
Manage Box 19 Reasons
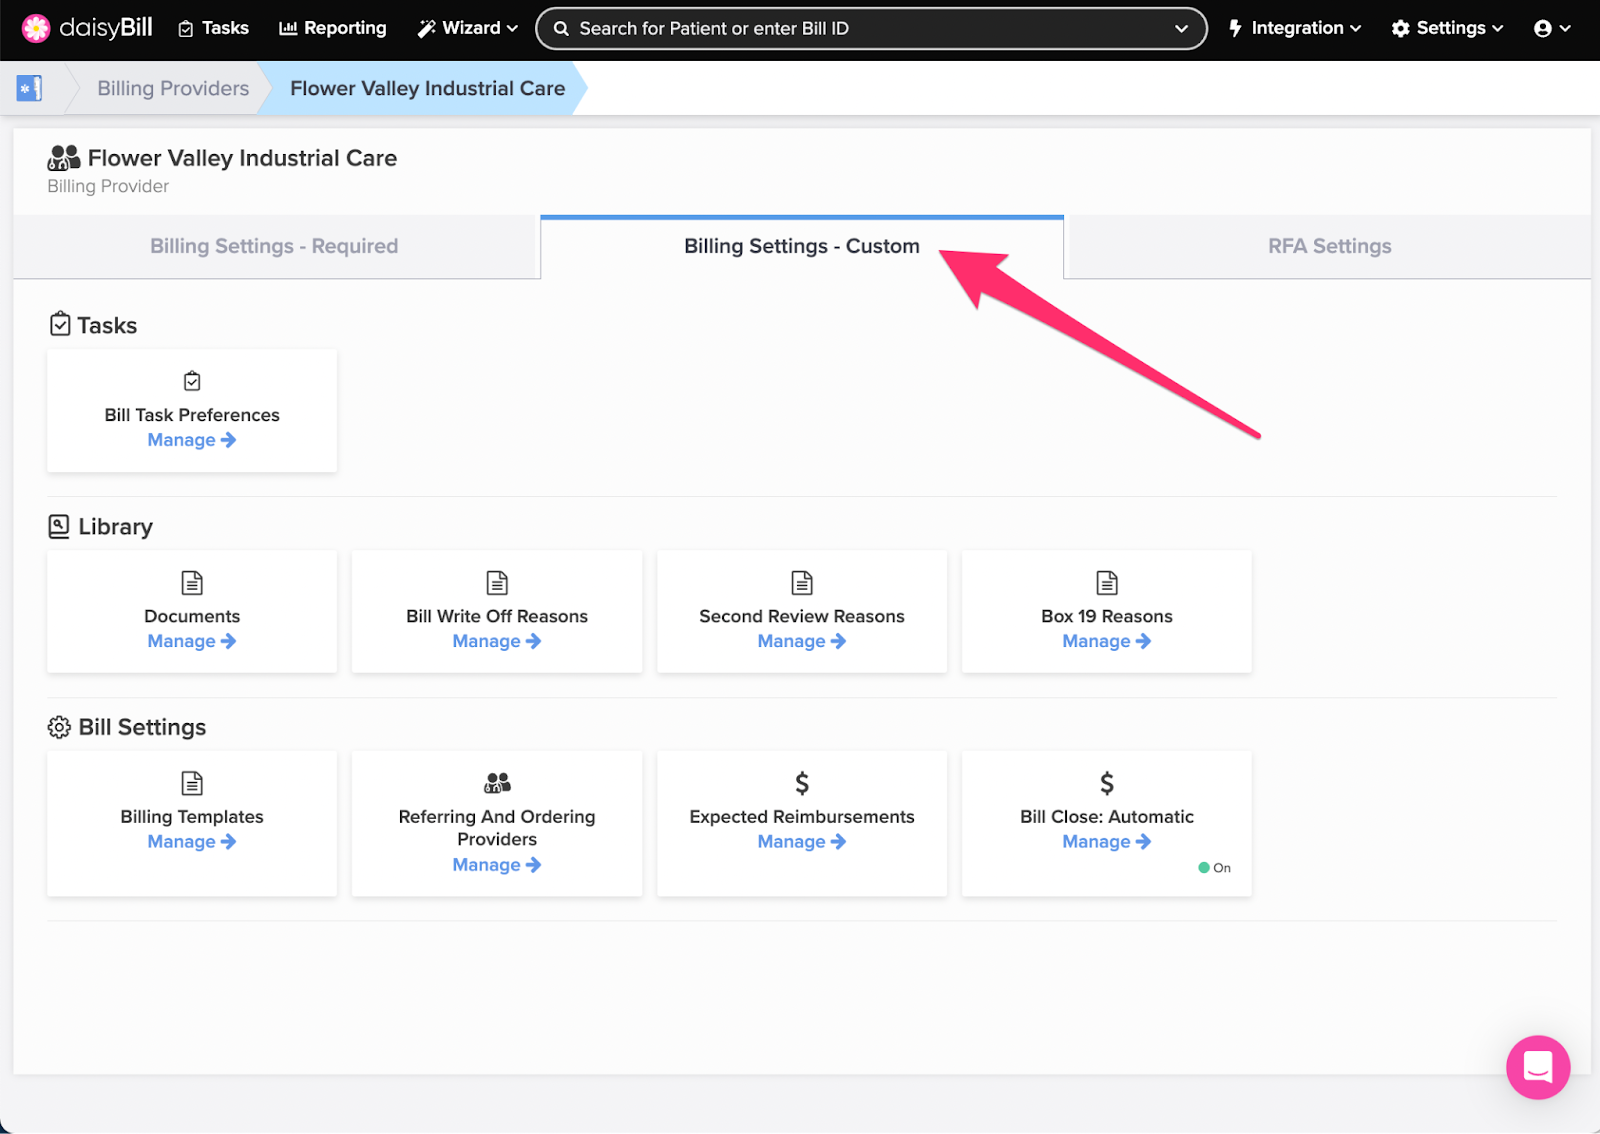(x=1107, y=641)
